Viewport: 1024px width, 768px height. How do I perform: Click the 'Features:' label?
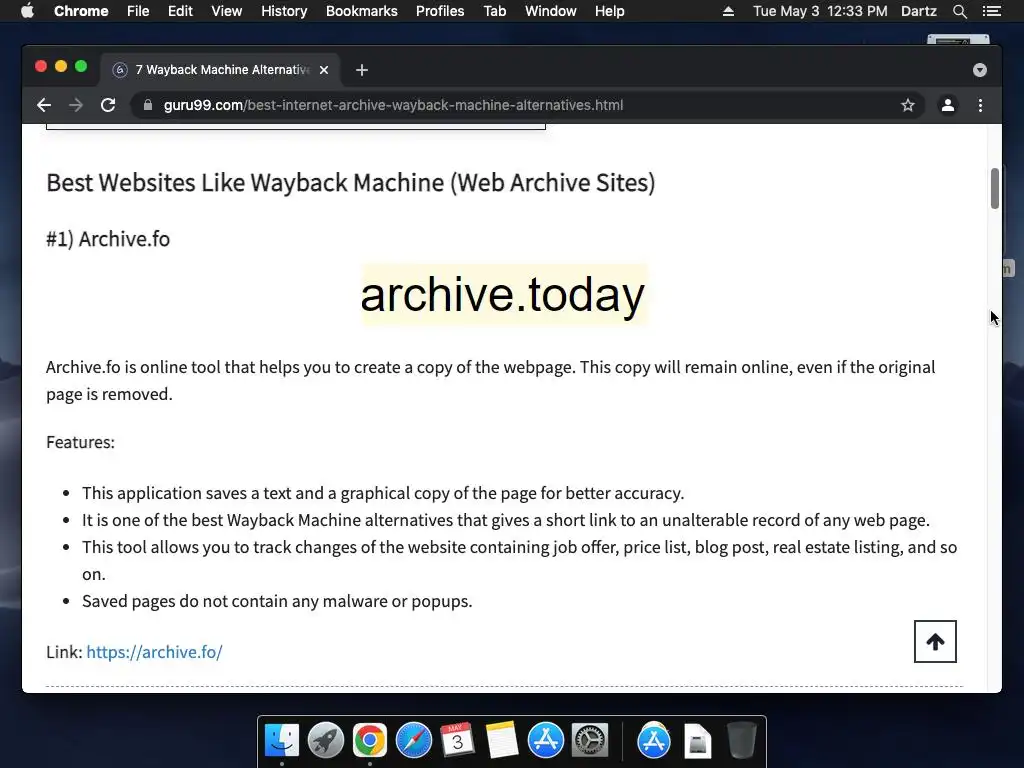click(x=80, y=442)
